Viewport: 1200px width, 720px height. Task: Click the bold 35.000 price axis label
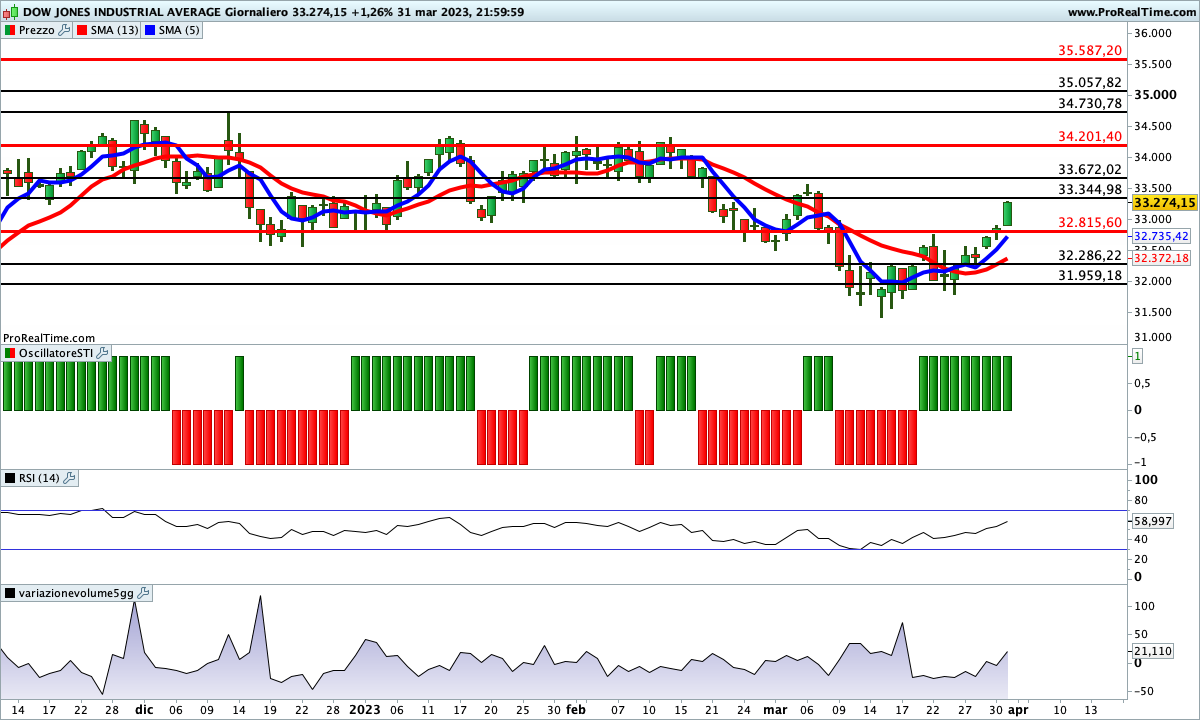coord(1156,95)
